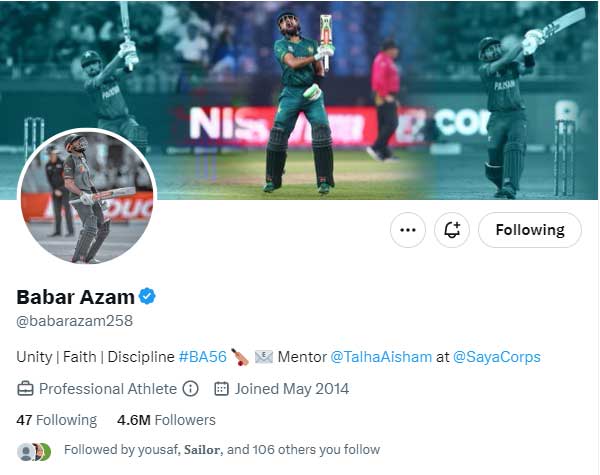Click the cricket bat emoji in the bio
This screenshot has height=475, width=600.
[x=239, y=356]
